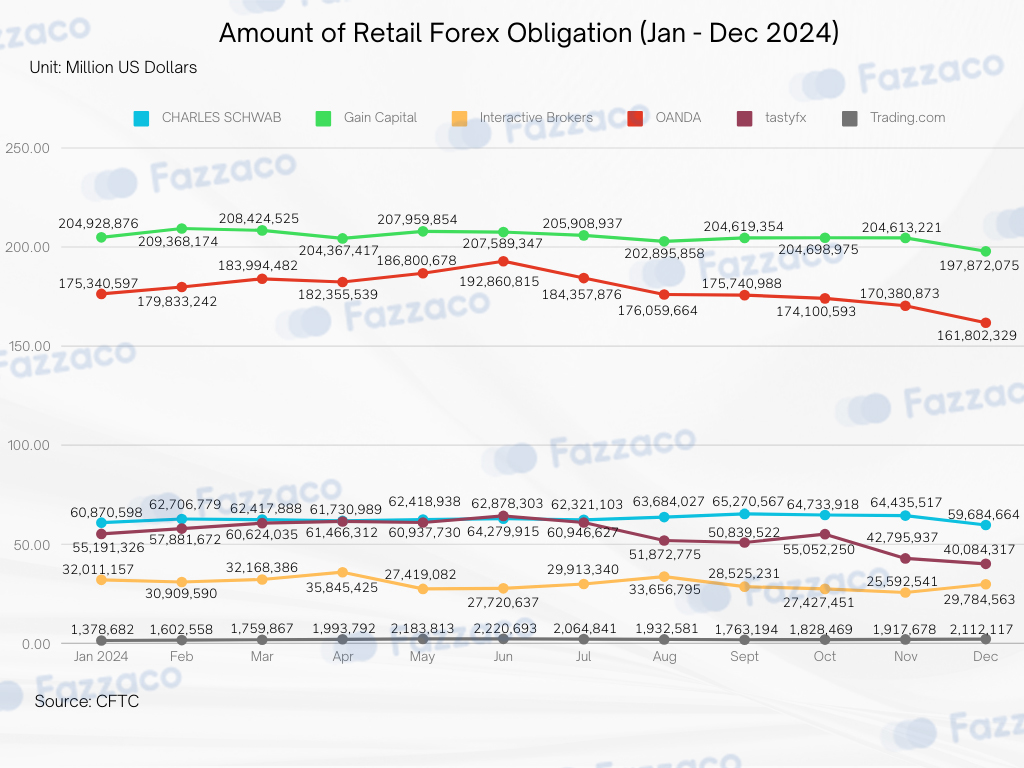Click the 'Source: CFTC' footer text

[x=87, y=701]
